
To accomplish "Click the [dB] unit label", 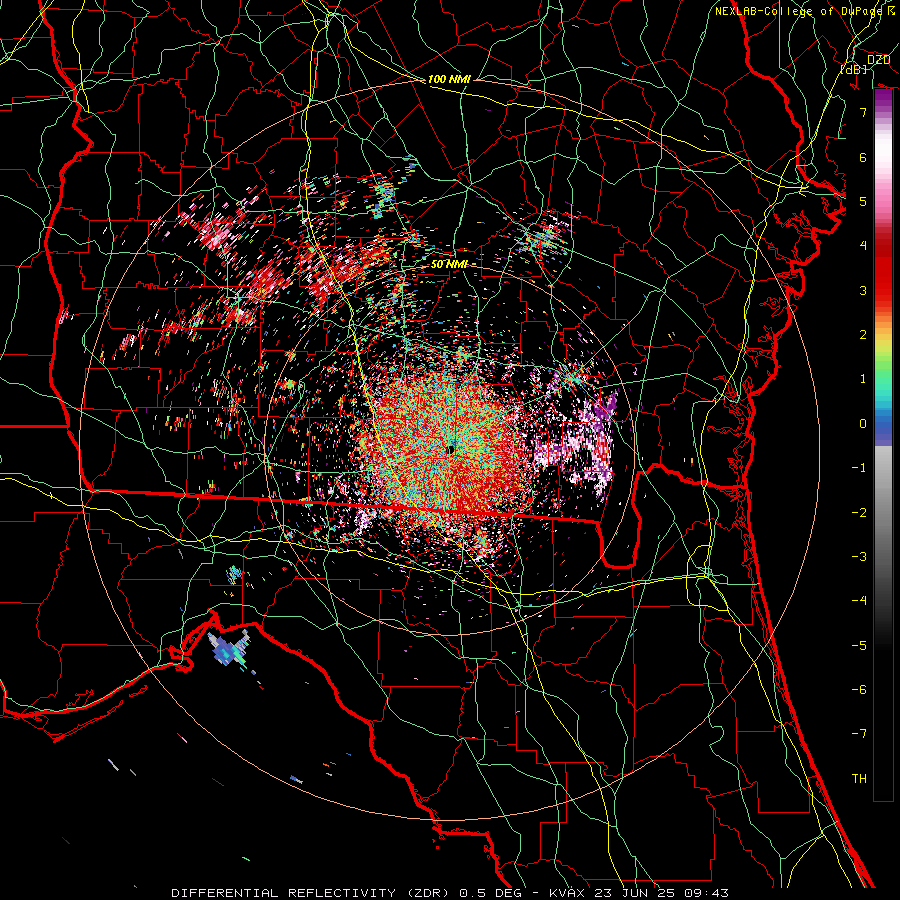I will tap(854, 69).
